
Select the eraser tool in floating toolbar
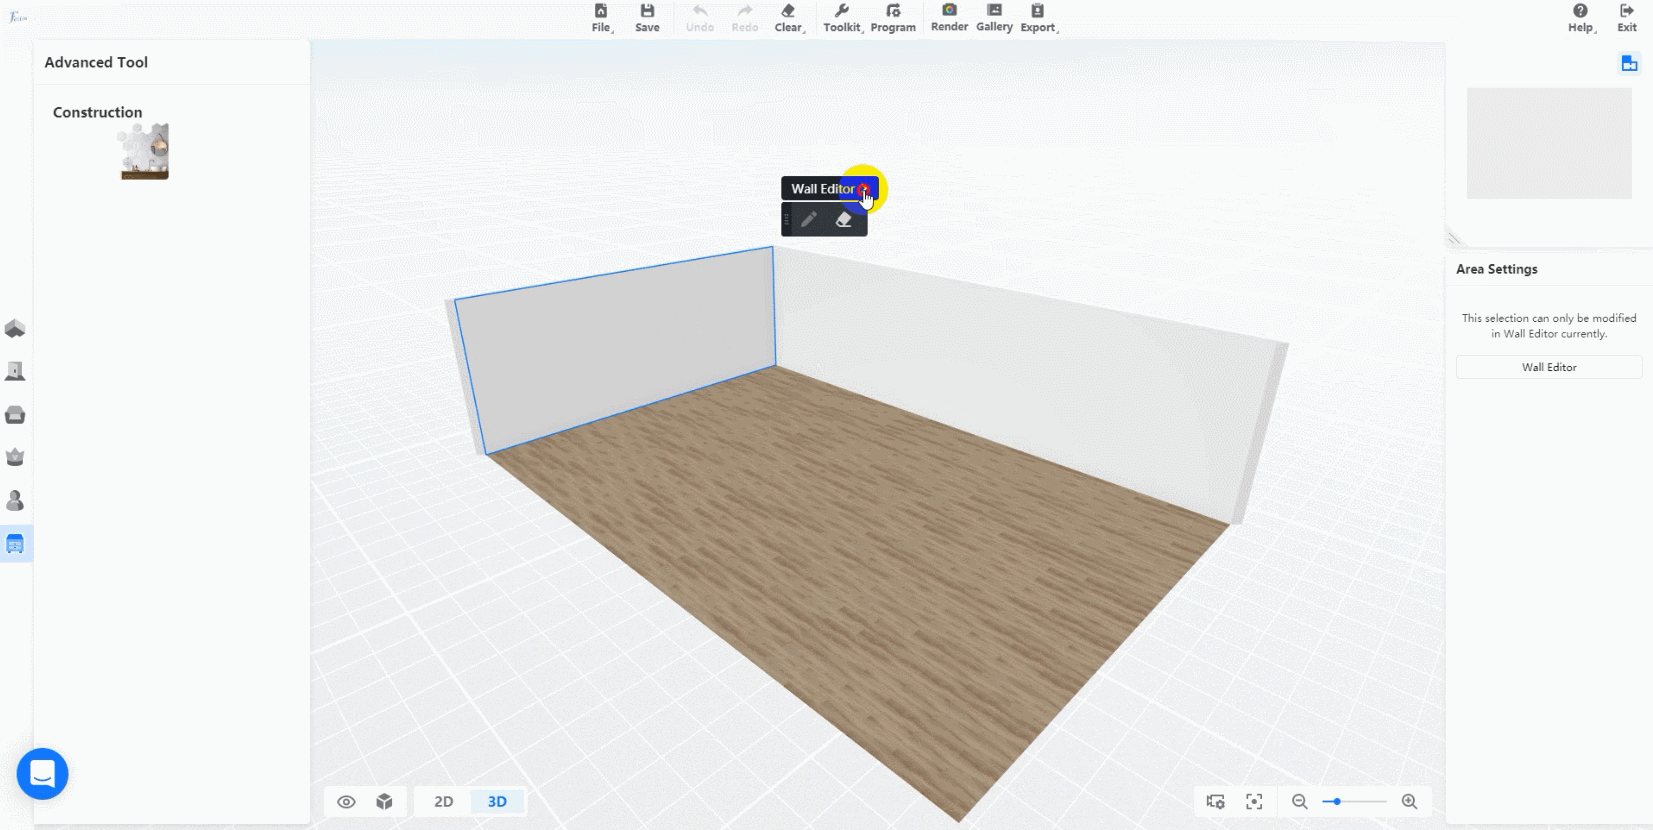(844, 220)
